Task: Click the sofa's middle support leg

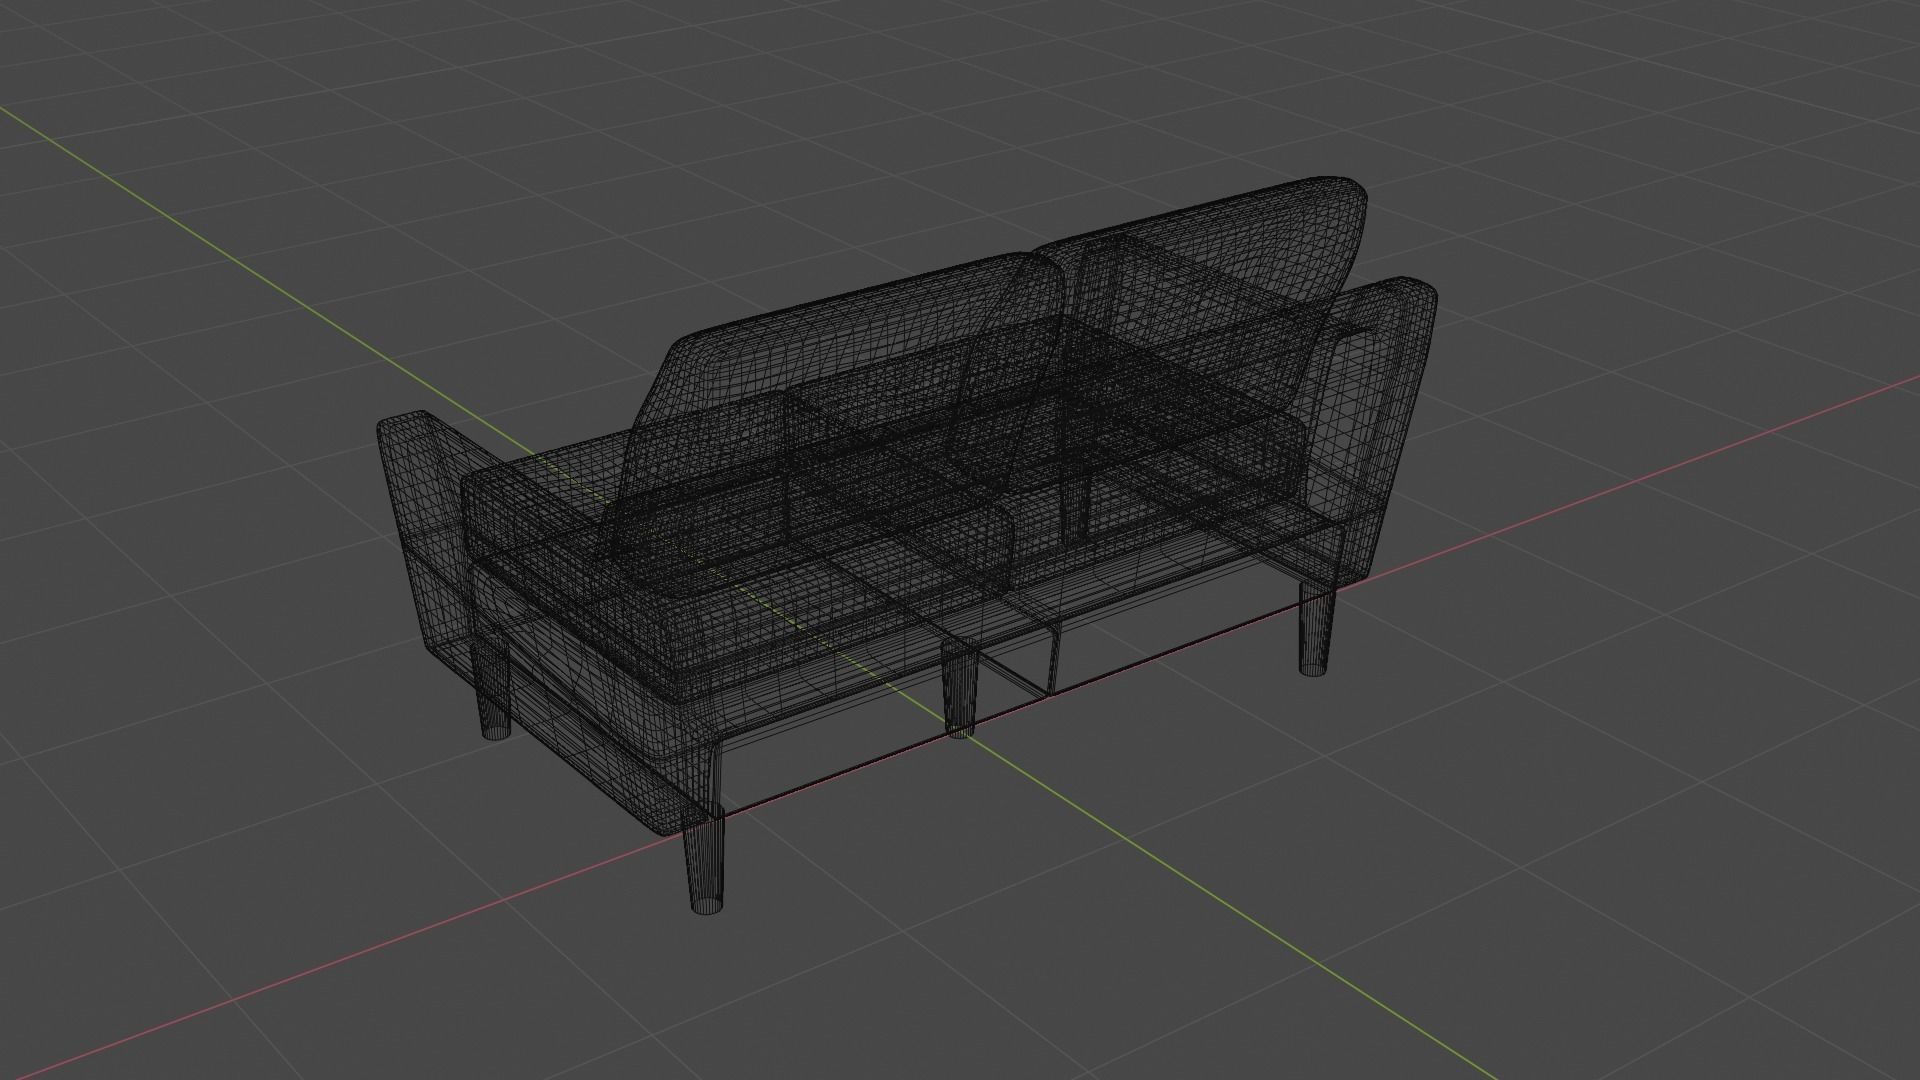Action: click(959, 692)
